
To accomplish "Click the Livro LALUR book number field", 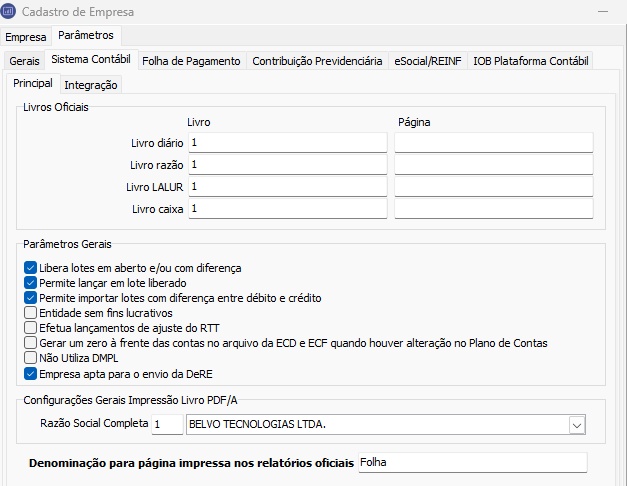I will pyautogui.click(x=288, y=187).
